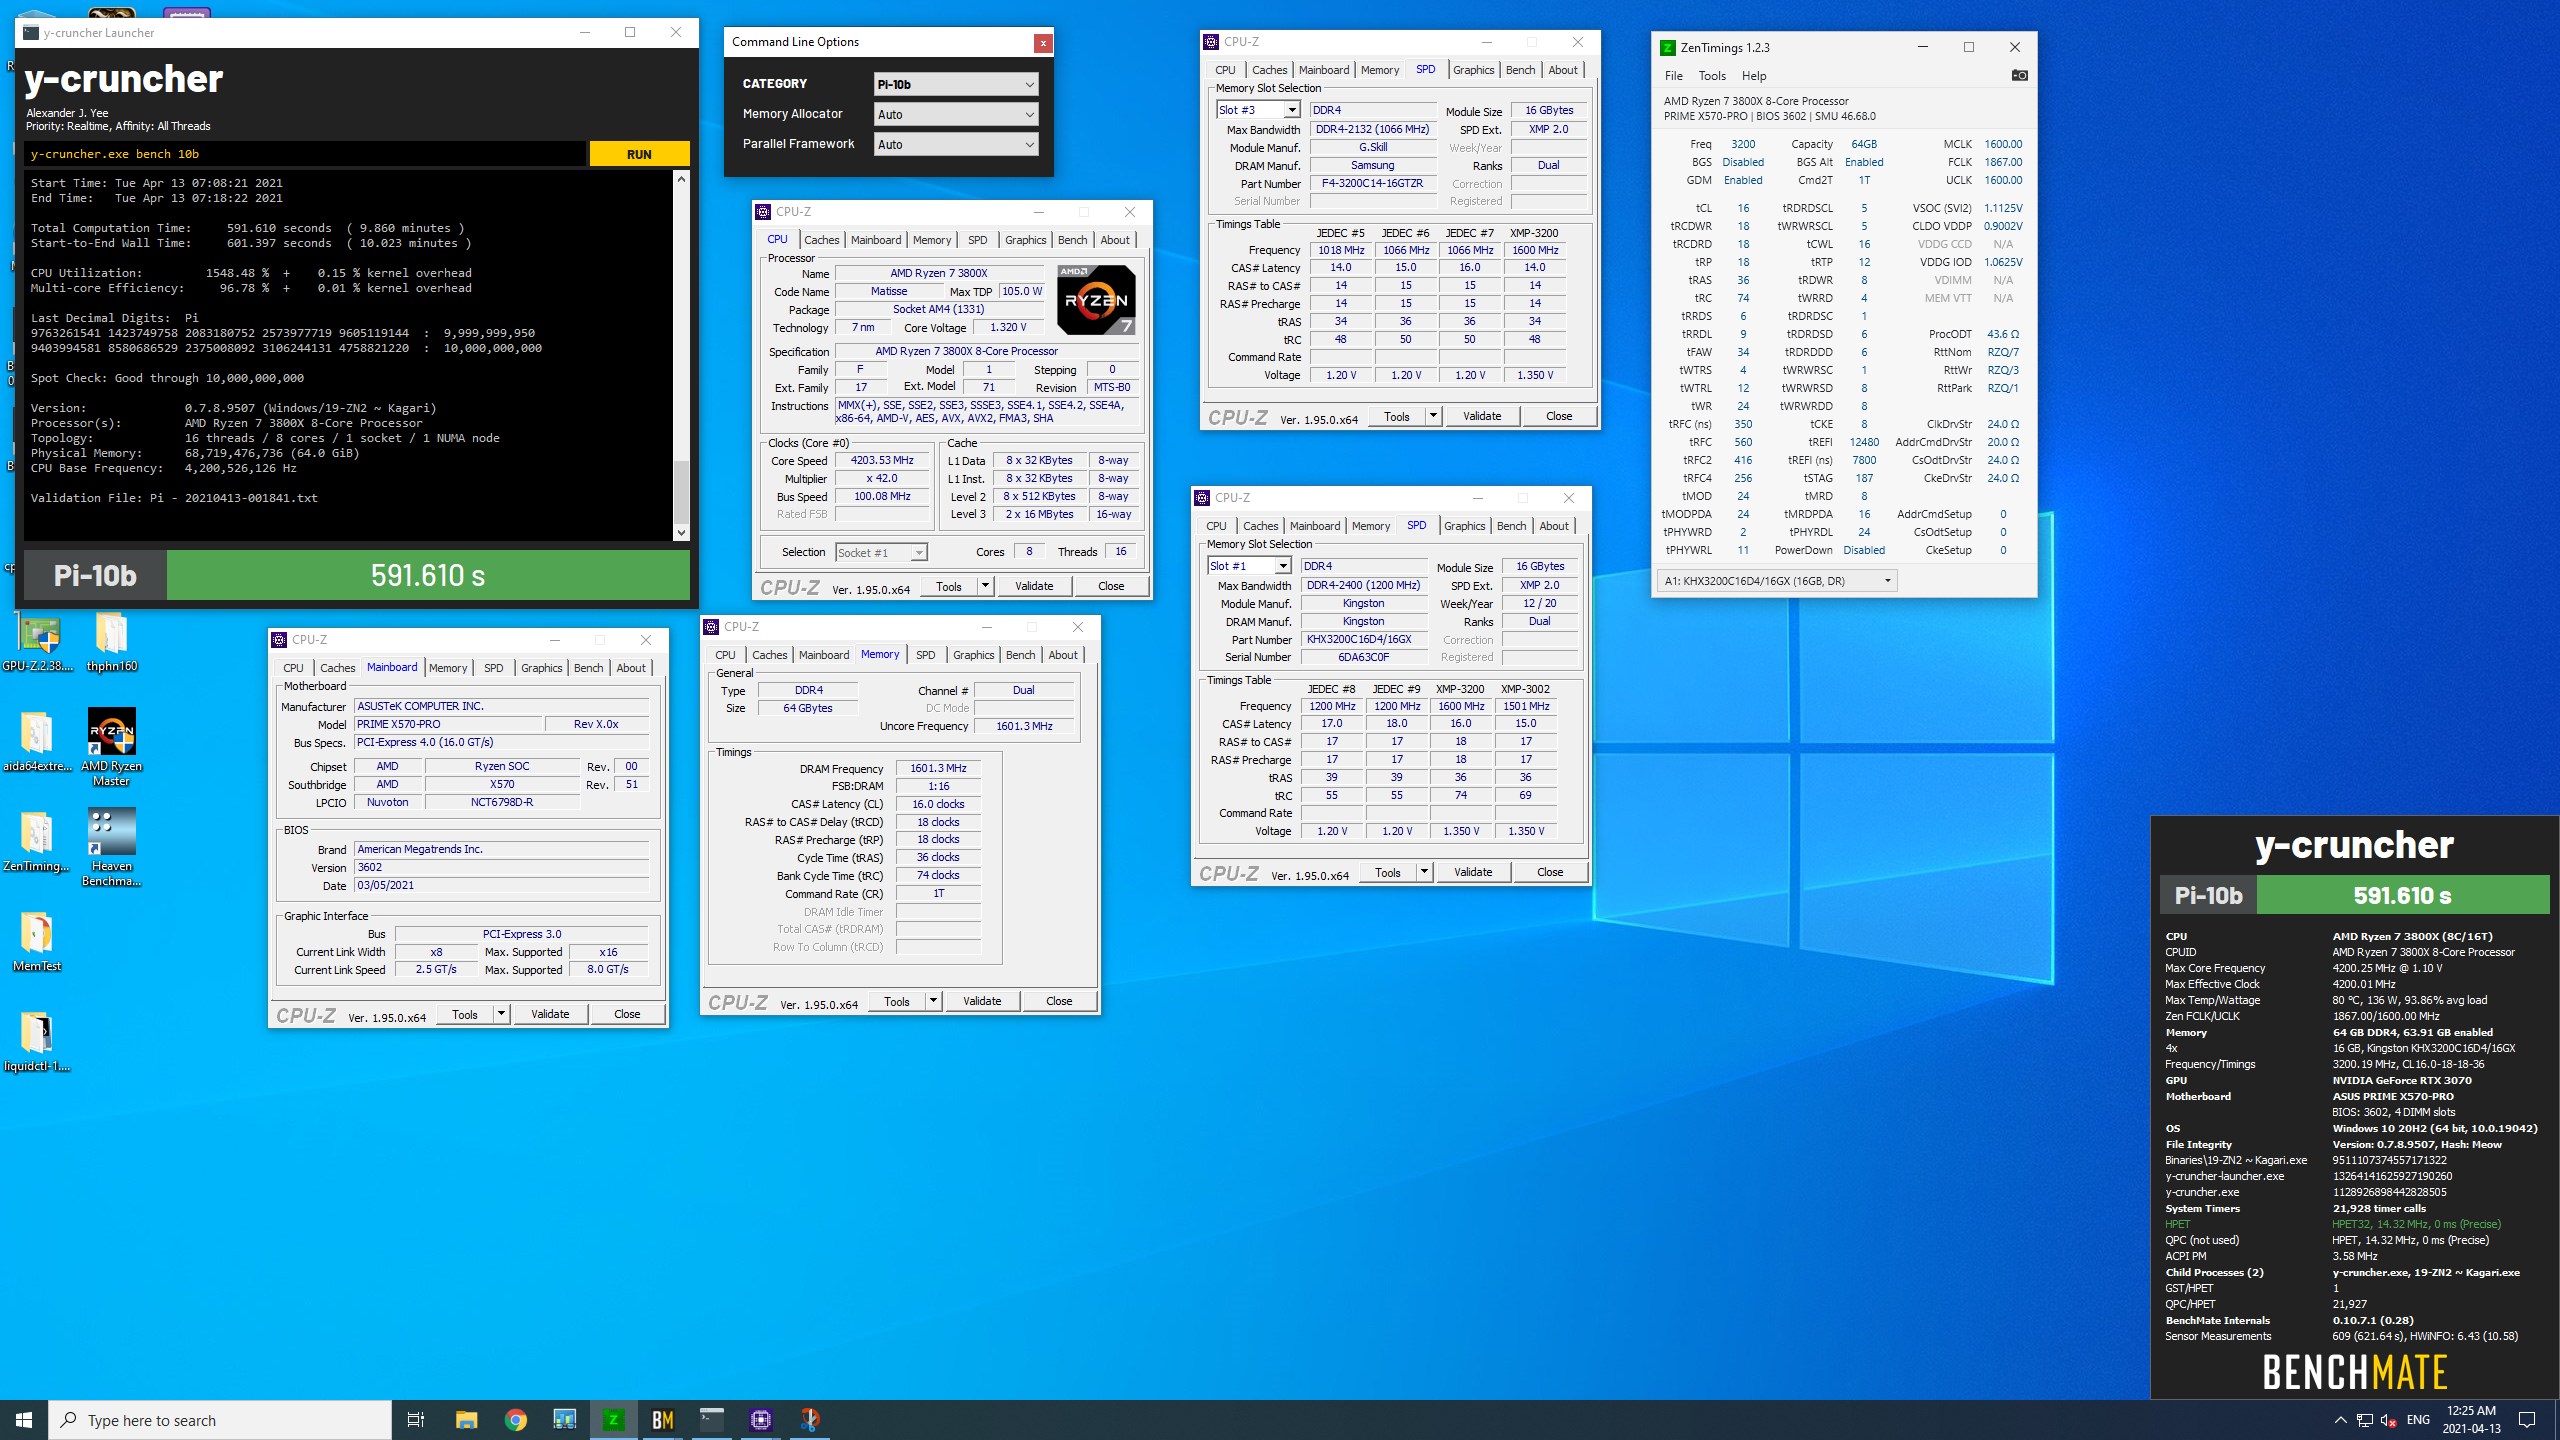The height and width of the screenshot is (1440, 2560).
Task: Click y-cruncher output scrollbar up arrow
Action: coord(681,179)
